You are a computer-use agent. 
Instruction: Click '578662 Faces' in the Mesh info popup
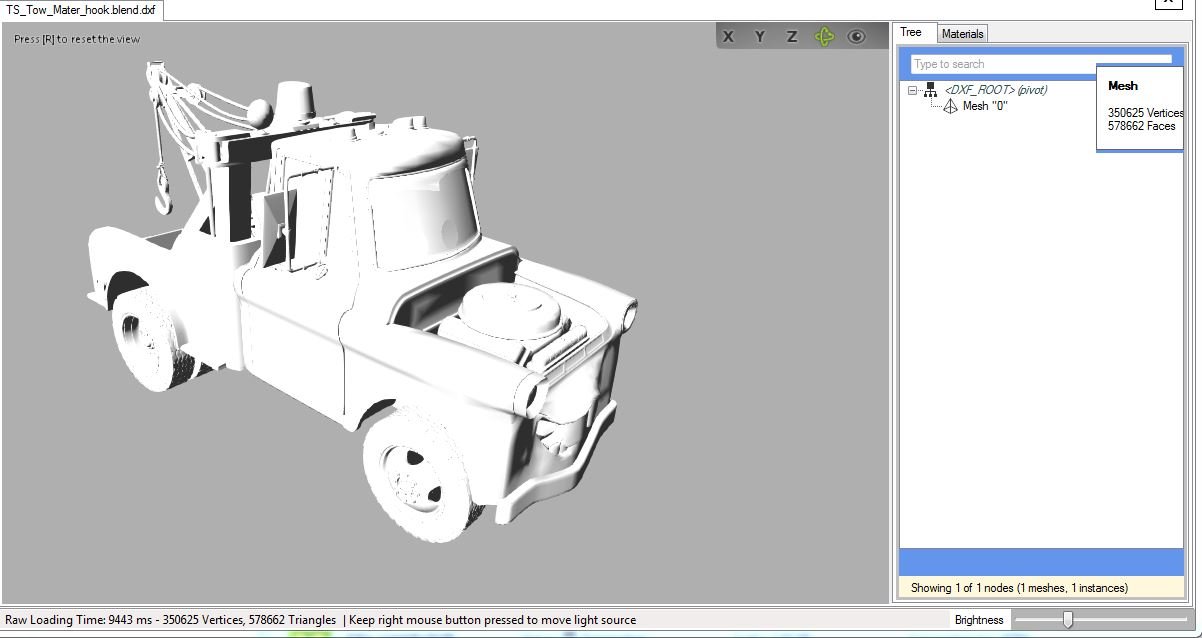point(1141,126)
